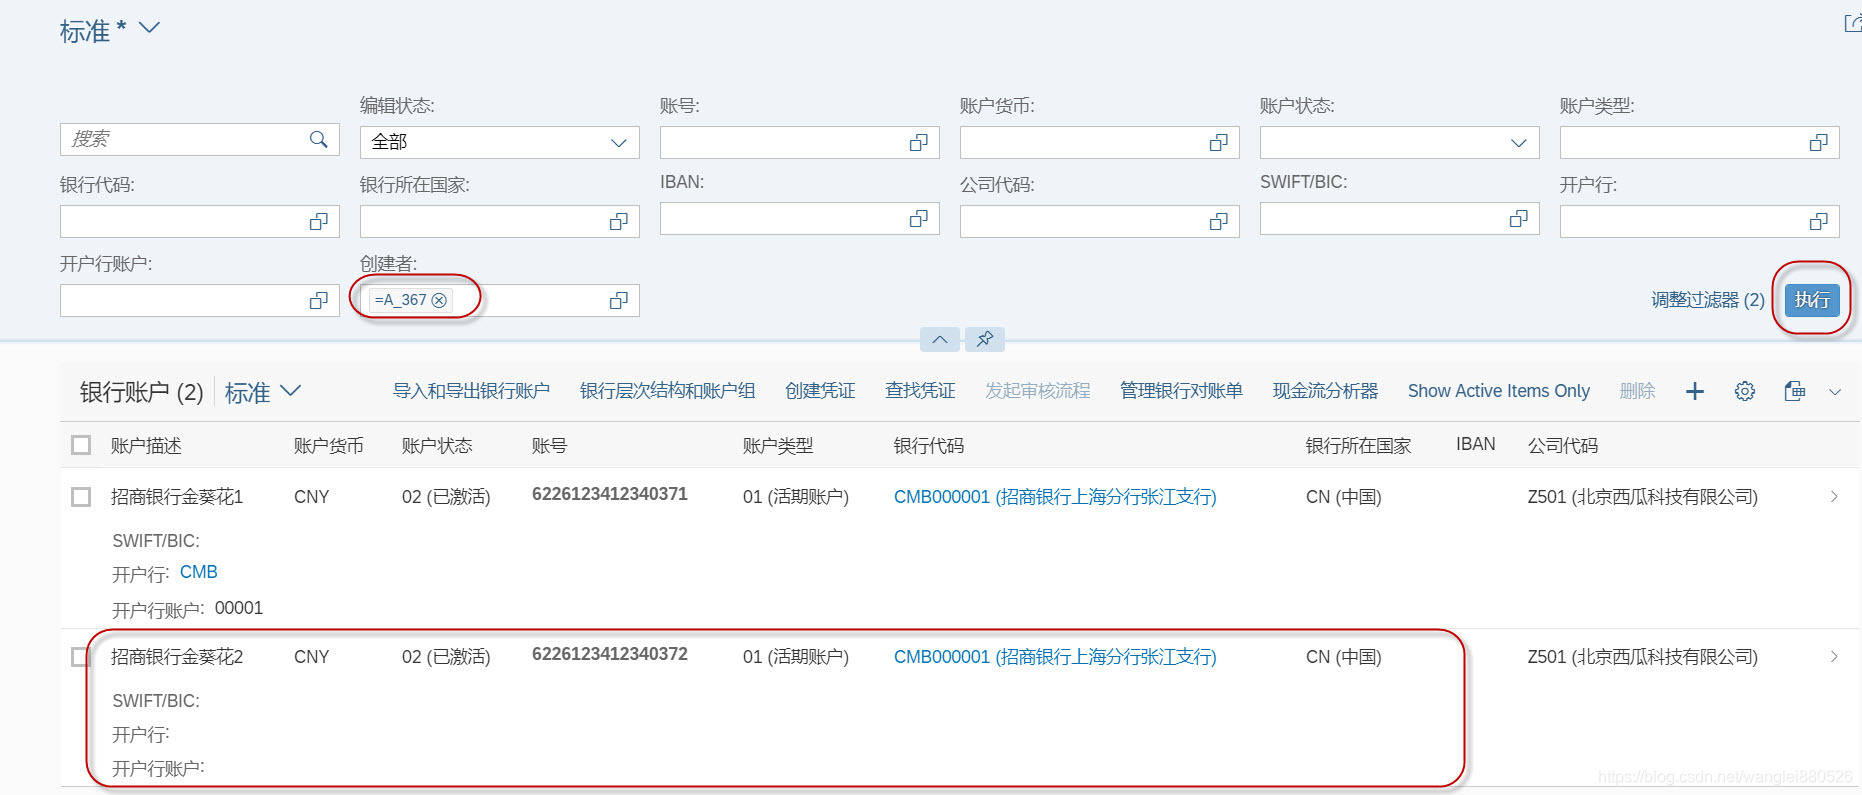1862x795 pixels.
Task: Open 银行层次结构和账户组
Action: 667,391
